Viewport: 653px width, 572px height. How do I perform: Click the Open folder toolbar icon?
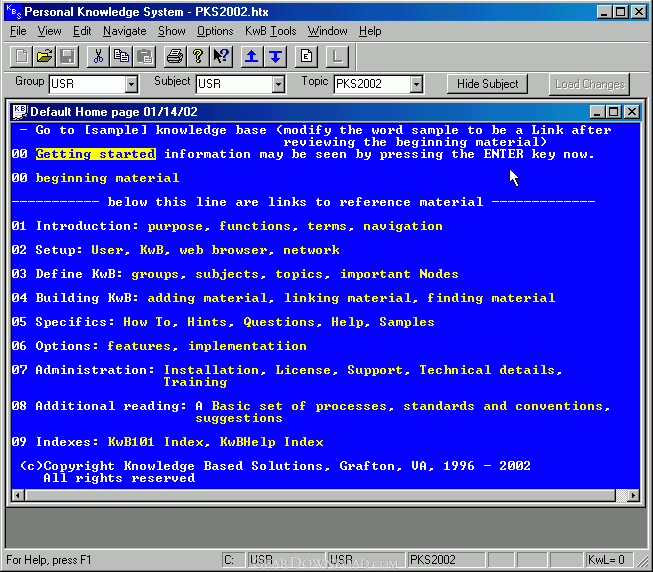(44, 56)
